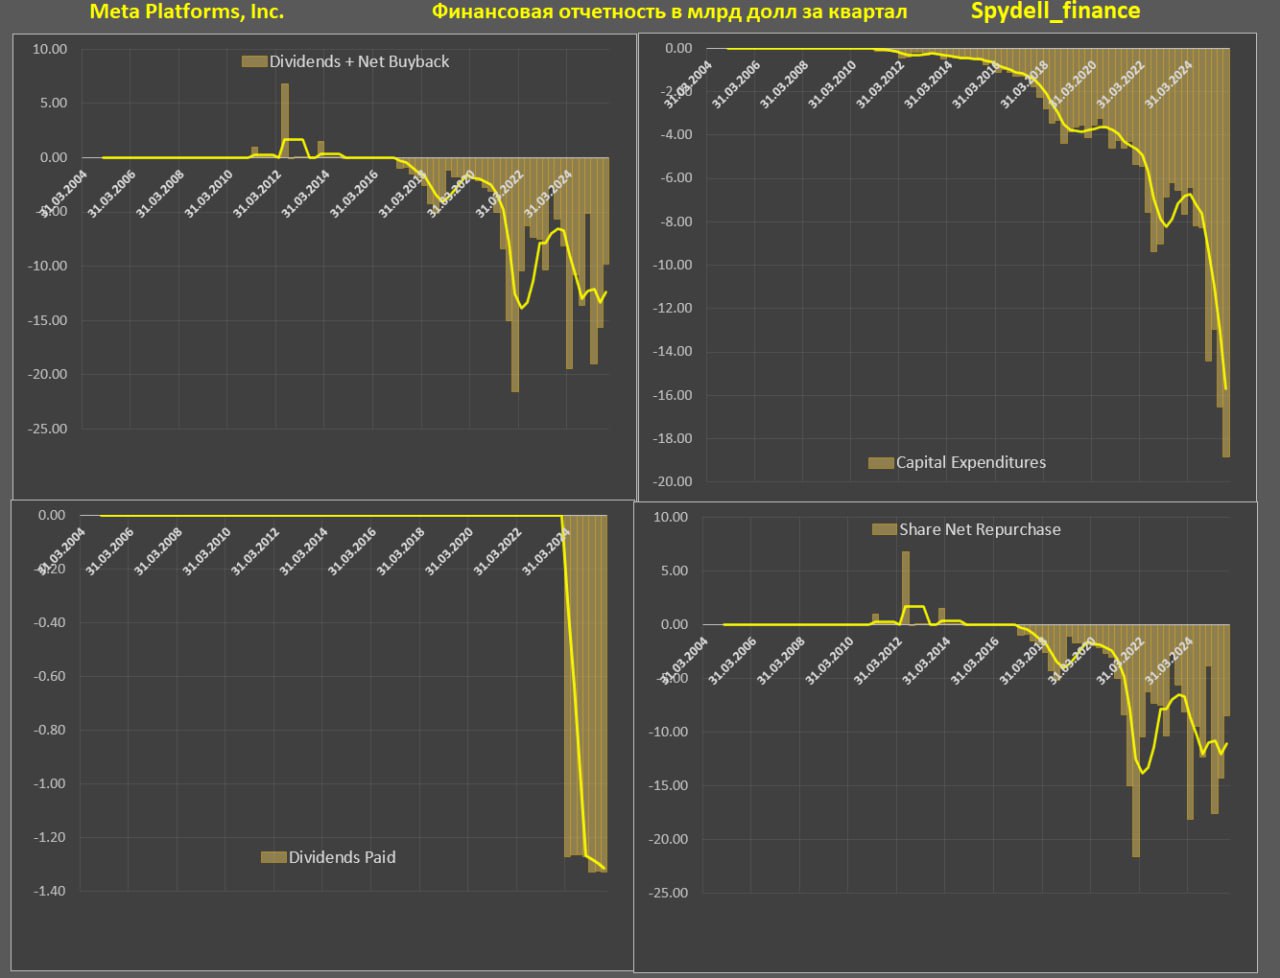Click 10.00 axis label in Share Net Repurchase chart
This screenshot has height=978, width=1280.
[x=668, y=517]
